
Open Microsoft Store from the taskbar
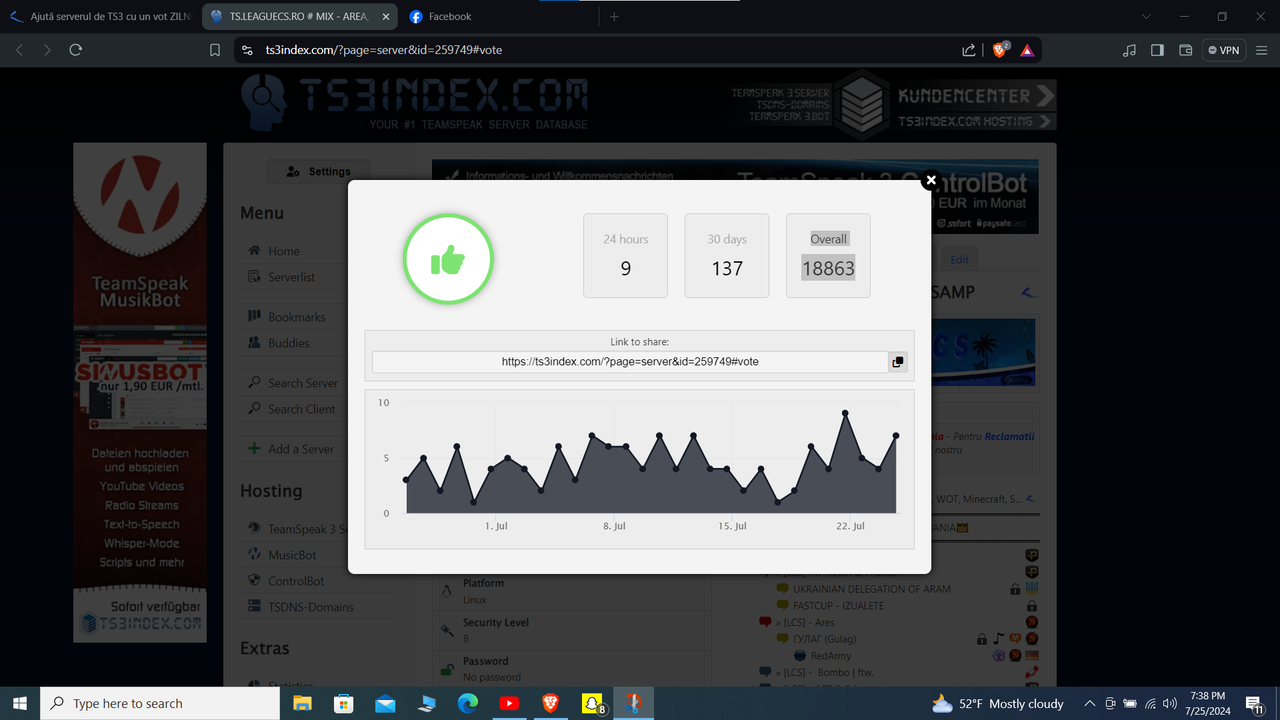tap(344, 704)
